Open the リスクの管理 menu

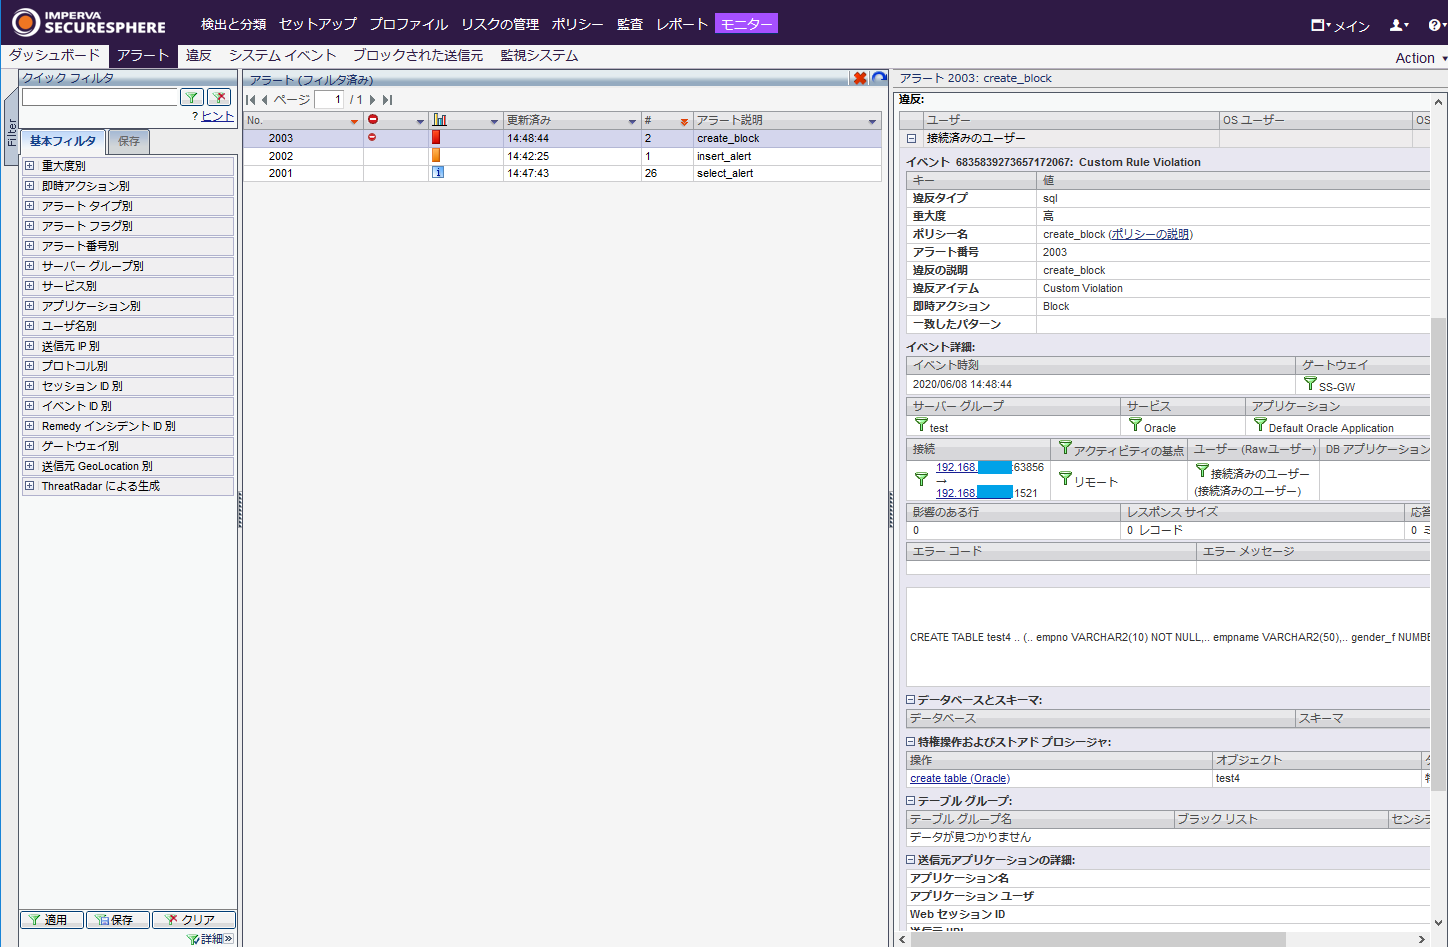point(500,24)
